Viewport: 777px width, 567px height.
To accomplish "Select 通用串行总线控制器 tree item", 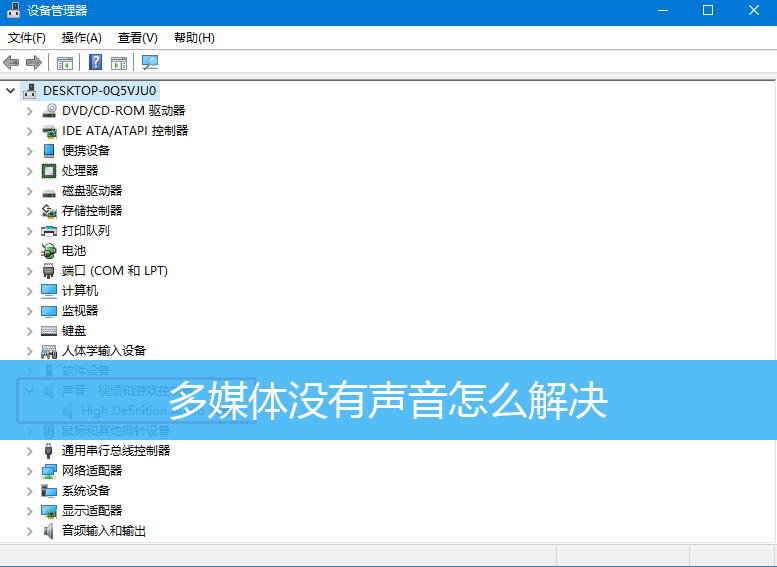I will (x=116, y=451).
